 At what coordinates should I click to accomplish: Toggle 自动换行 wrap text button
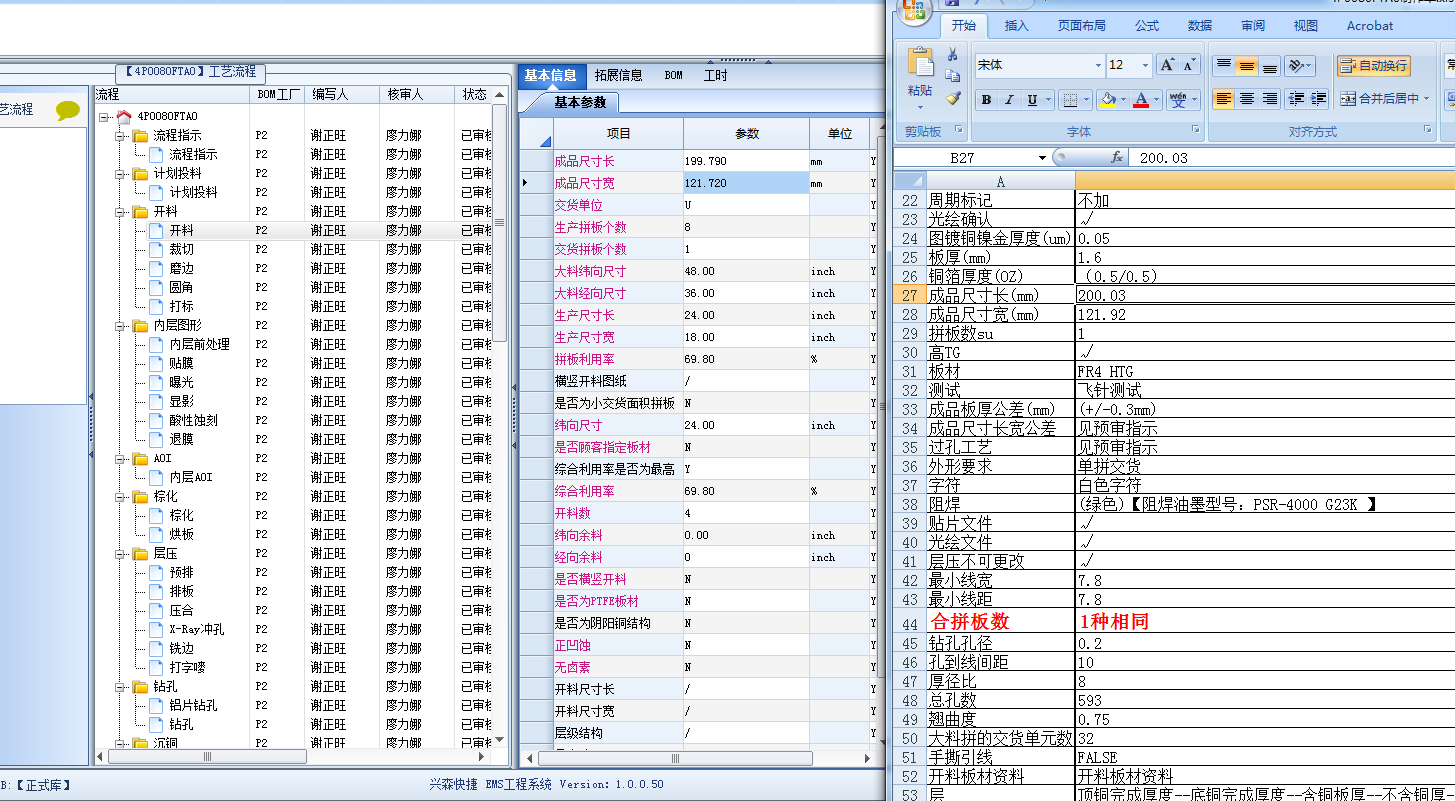tap(1374, 65)
